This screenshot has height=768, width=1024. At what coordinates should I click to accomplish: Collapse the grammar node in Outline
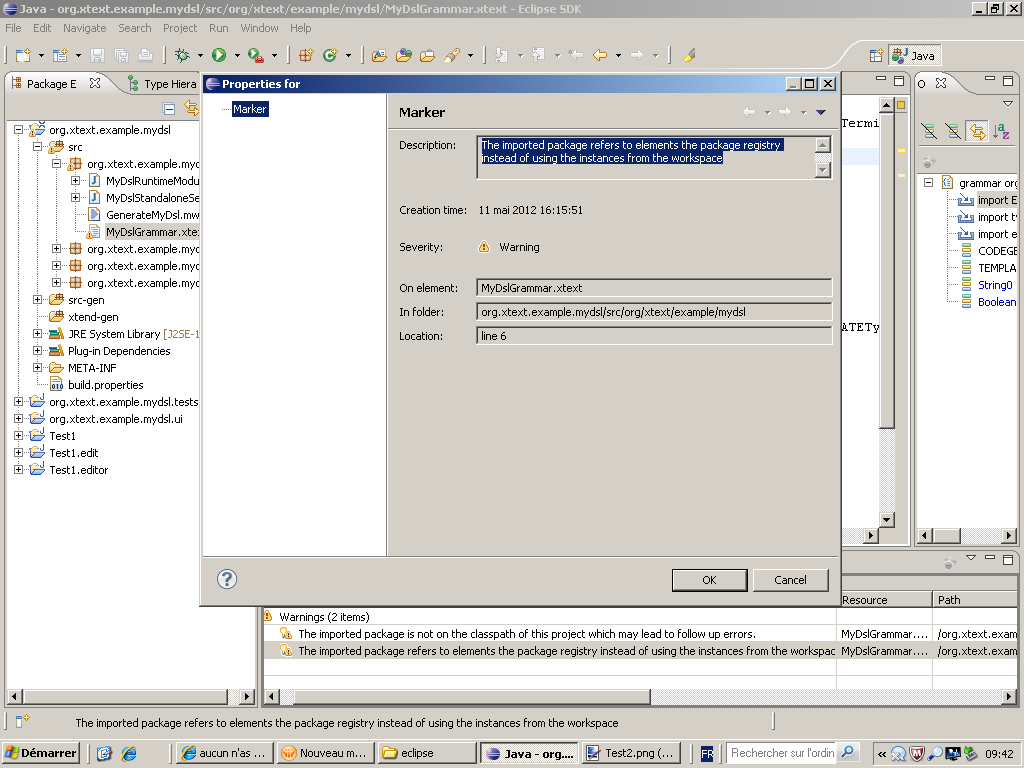click(929, 183)
